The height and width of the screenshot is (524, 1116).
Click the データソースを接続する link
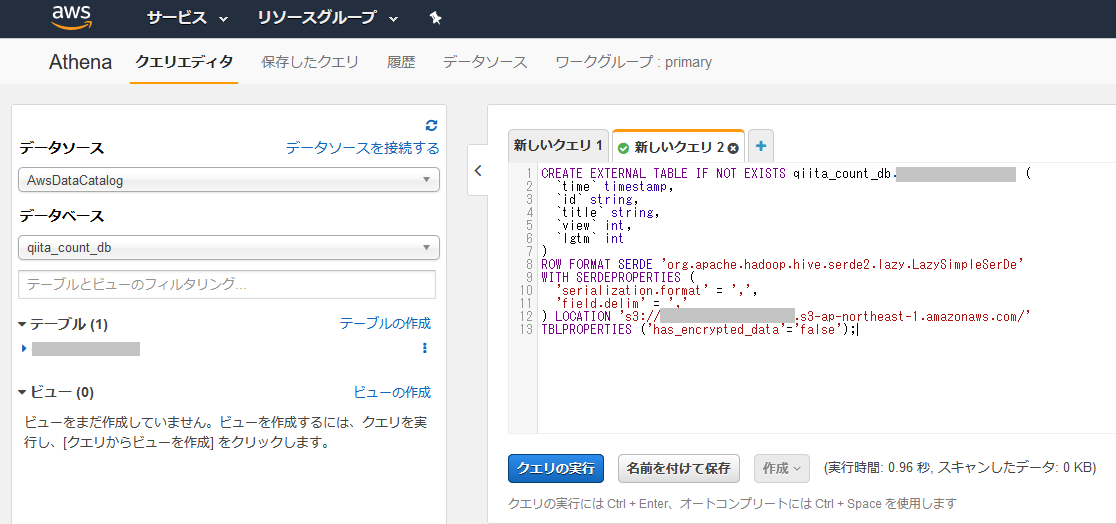(362, 148)
